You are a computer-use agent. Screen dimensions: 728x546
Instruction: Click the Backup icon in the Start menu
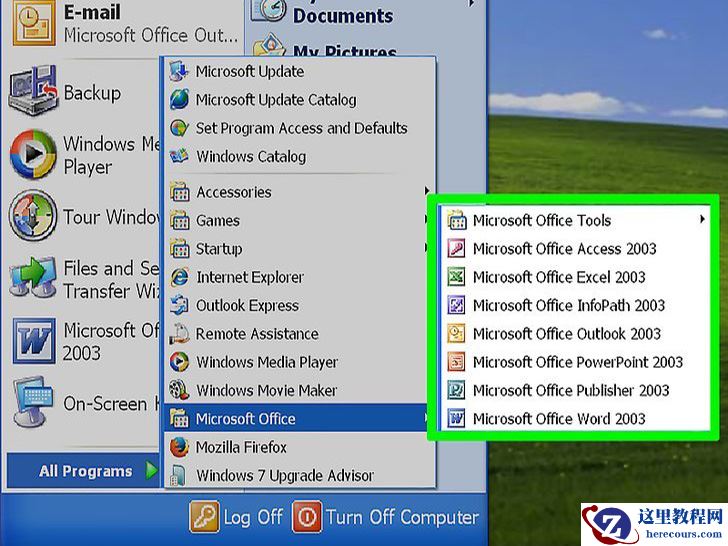coord(33,91)
